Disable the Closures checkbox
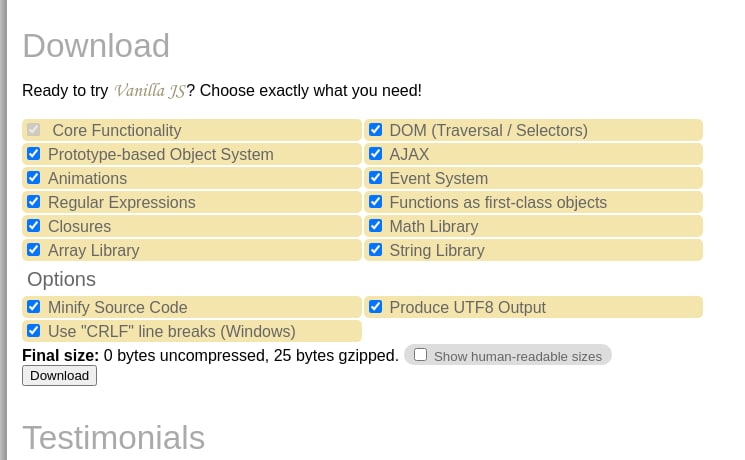This screenshot has height=460, width=745. [34, 226]
